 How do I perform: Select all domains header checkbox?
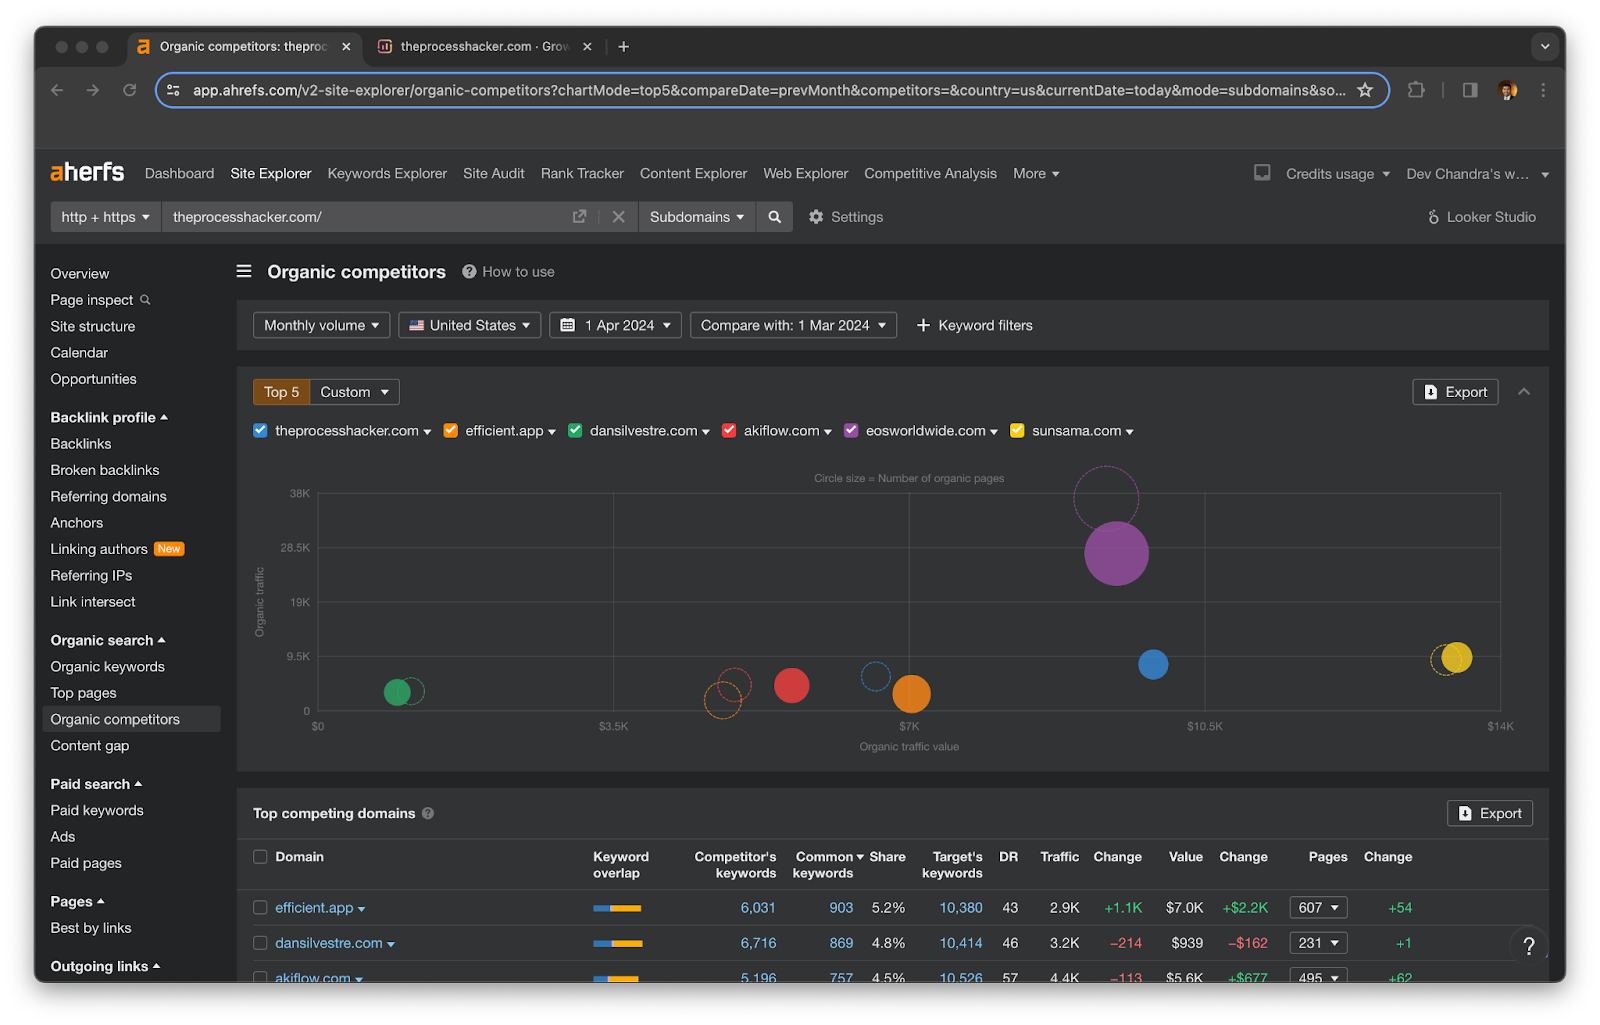pos(260,857)
